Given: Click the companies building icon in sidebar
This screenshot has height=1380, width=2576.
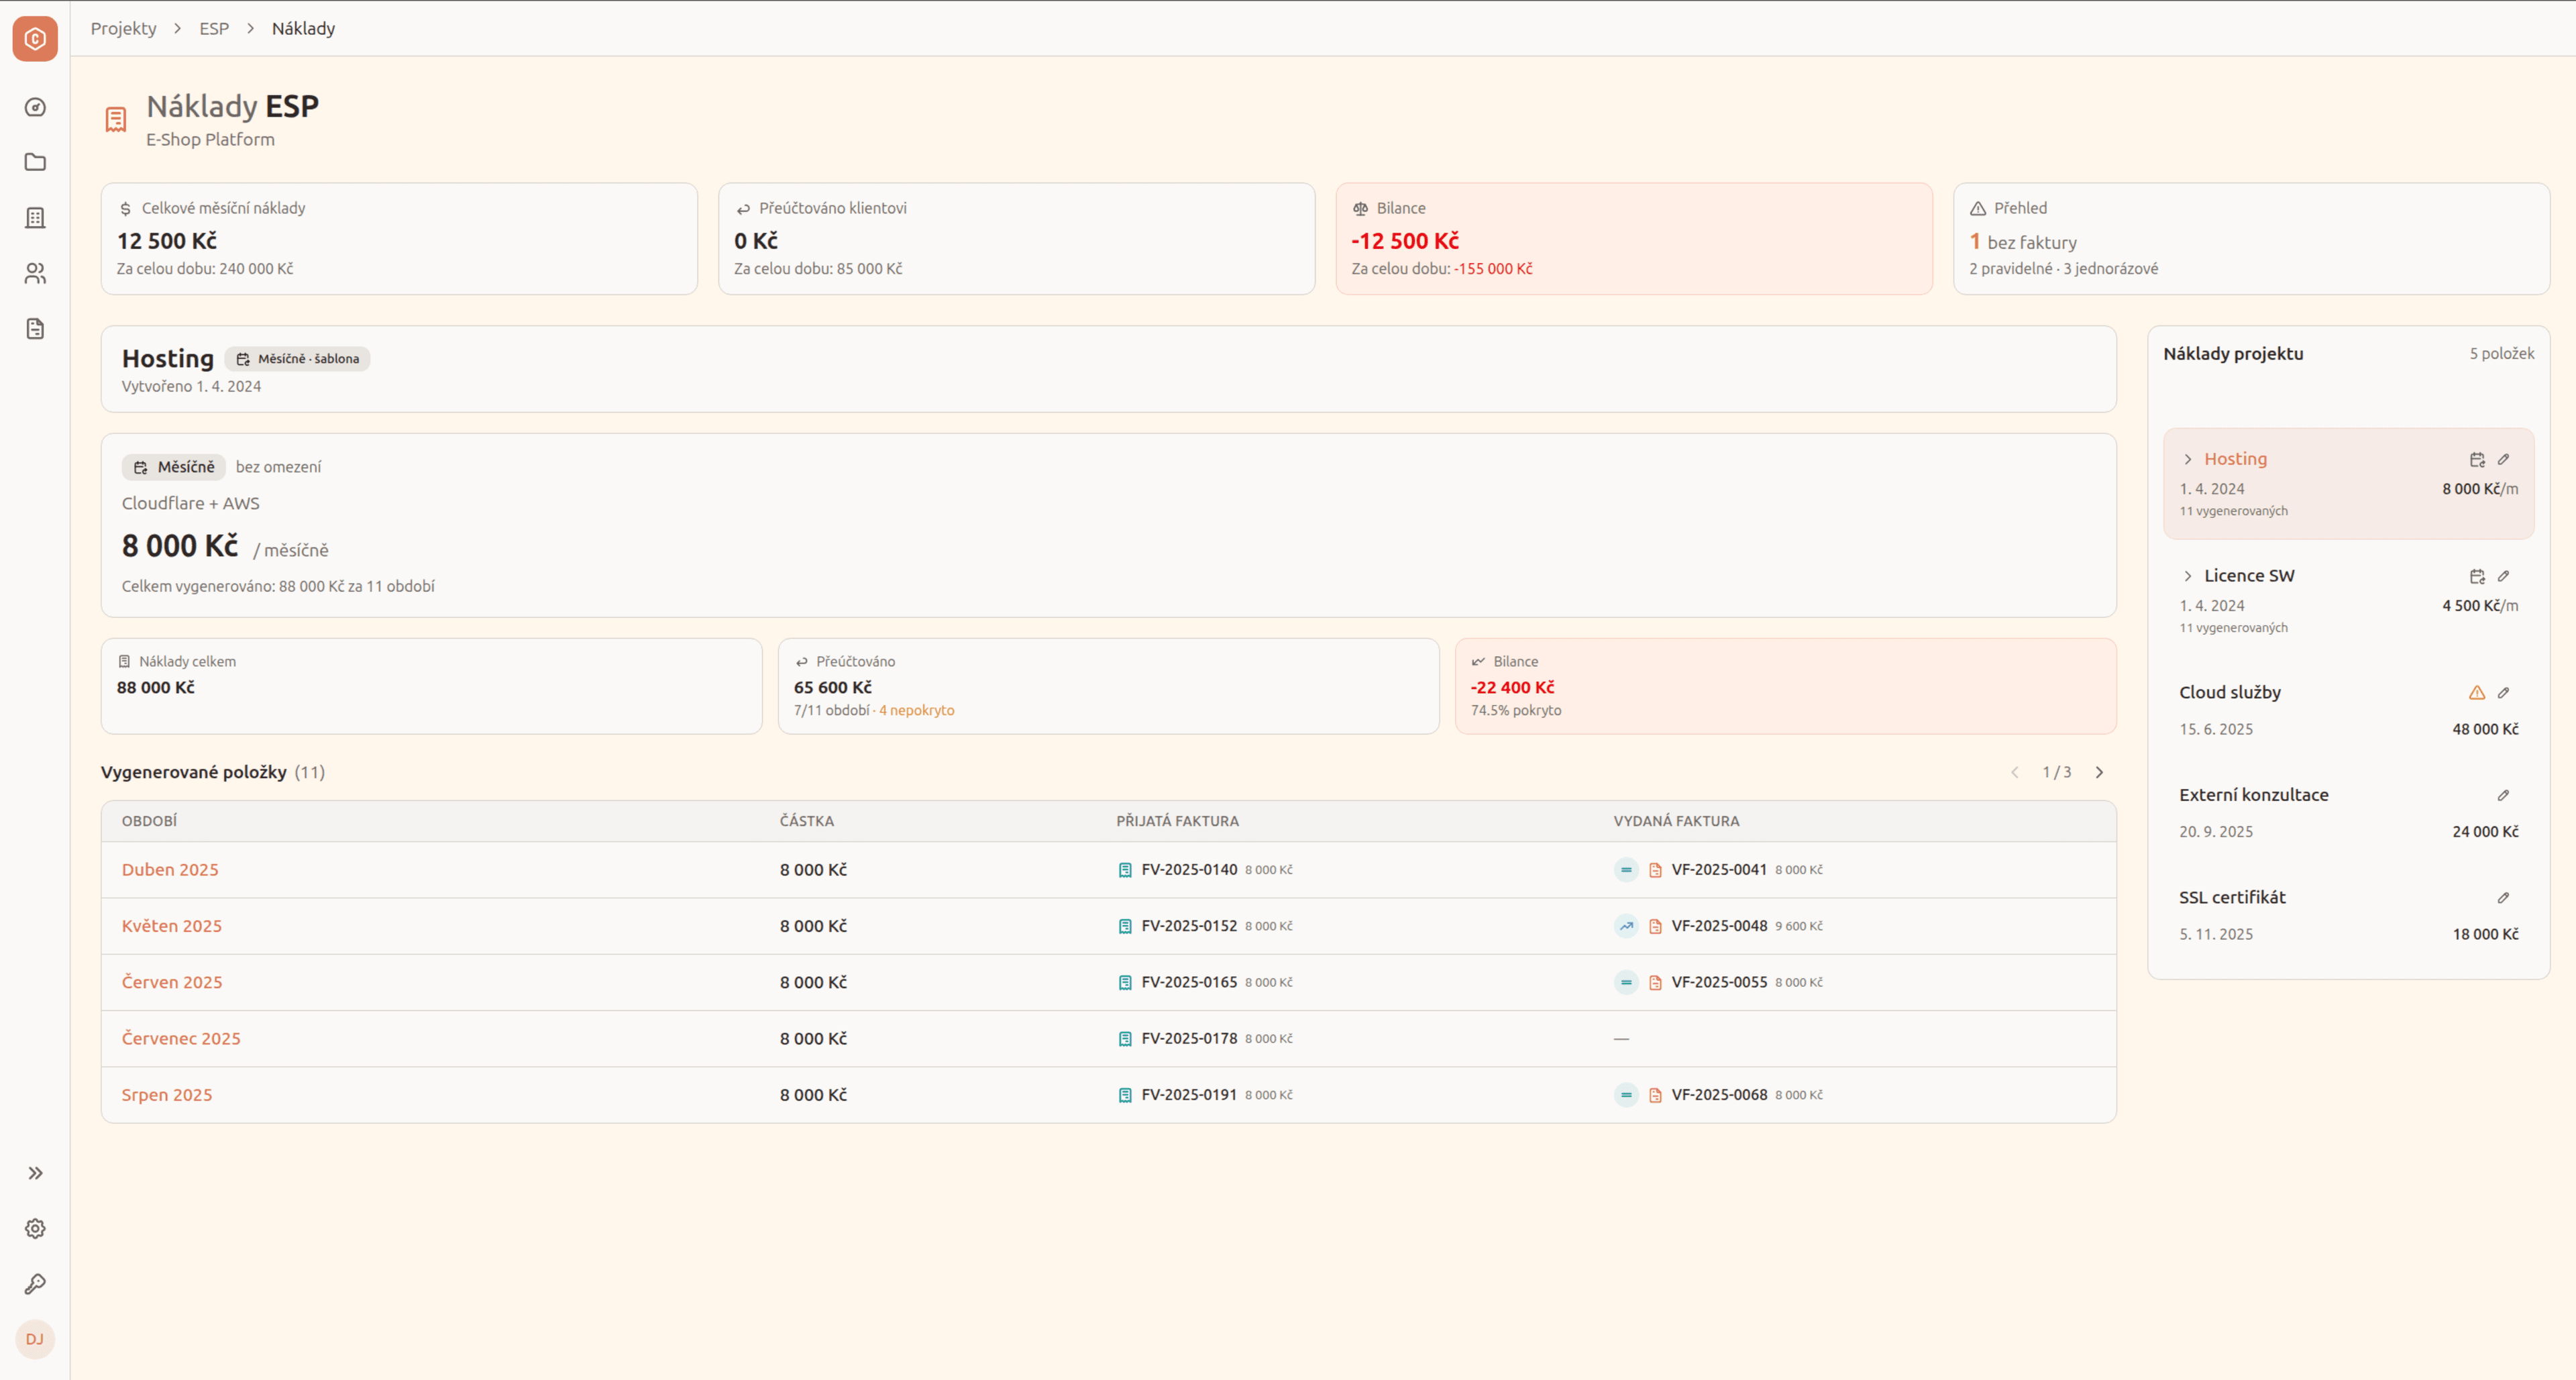Looking at the screenshot, I should 35,218.
